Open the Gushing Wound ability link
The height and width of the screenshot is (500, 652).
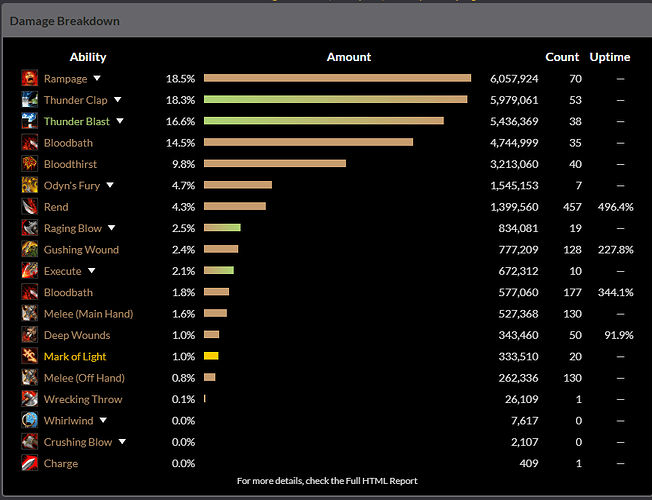pos(81,250)
